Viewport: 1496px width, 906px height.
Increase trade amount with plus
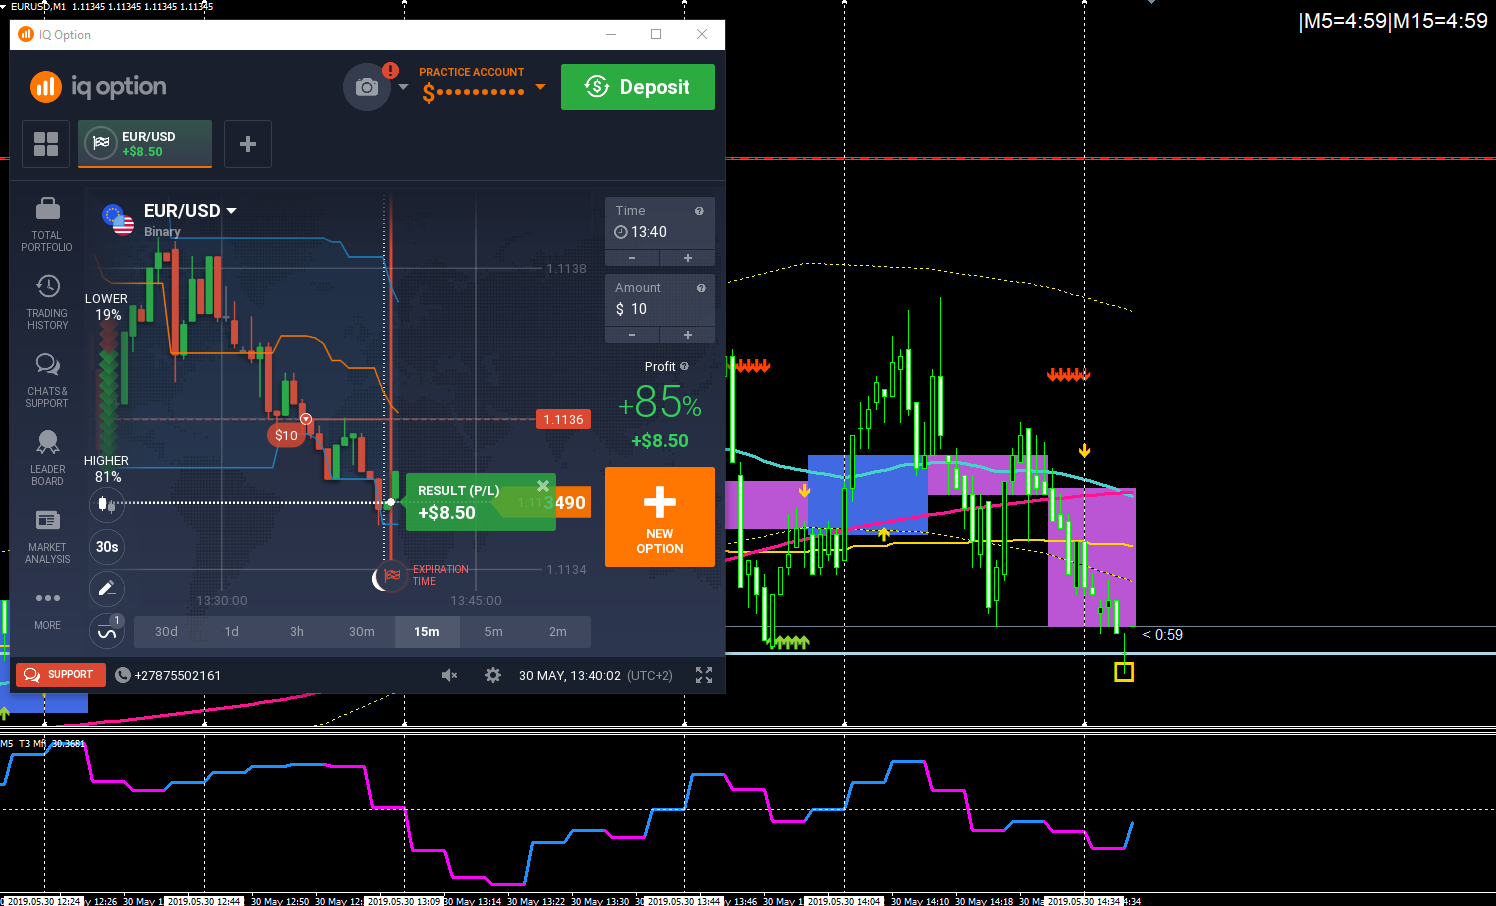688,335
